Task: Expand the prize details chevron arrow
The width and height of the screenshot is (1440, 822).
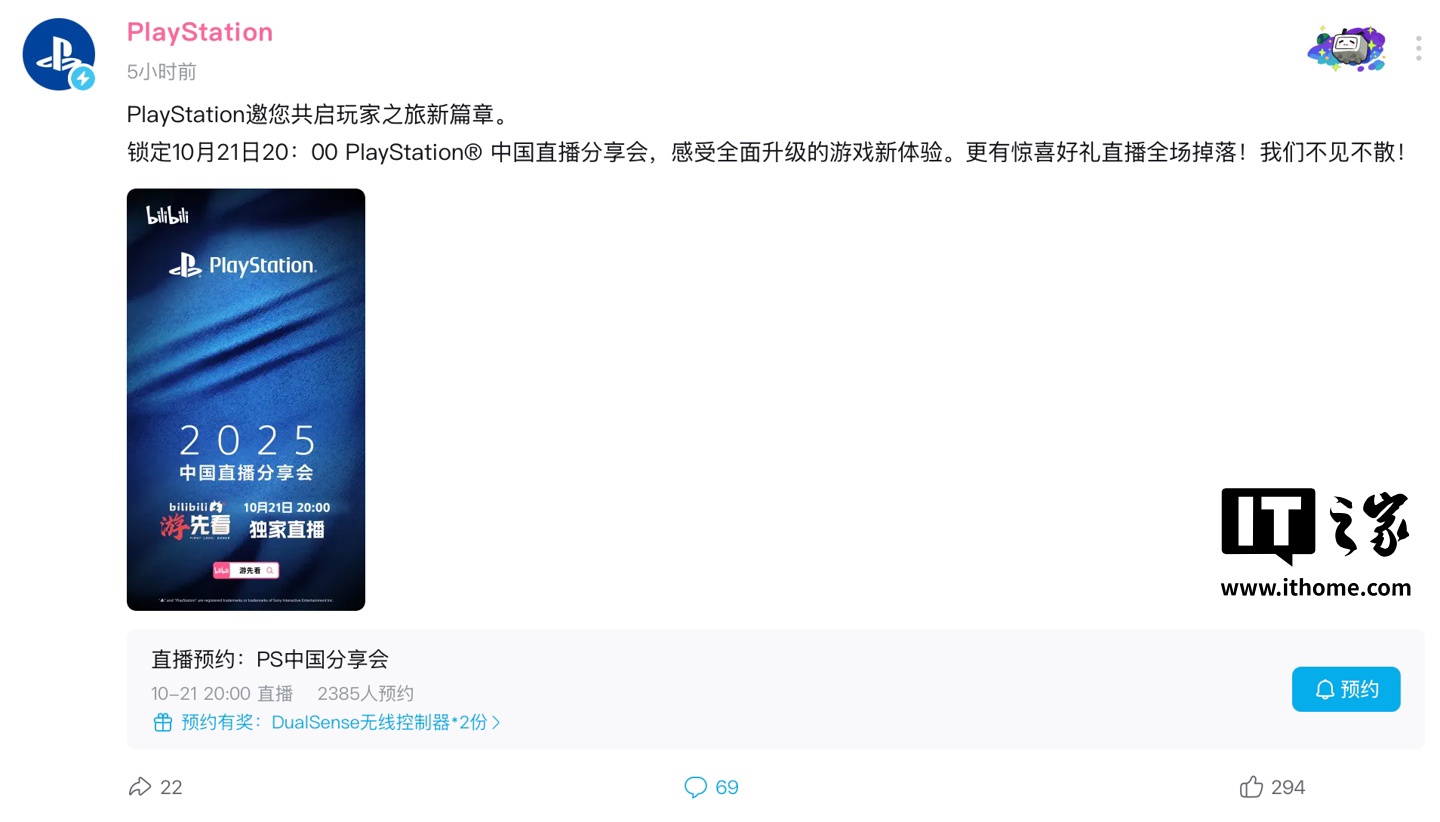Action: 496,722
